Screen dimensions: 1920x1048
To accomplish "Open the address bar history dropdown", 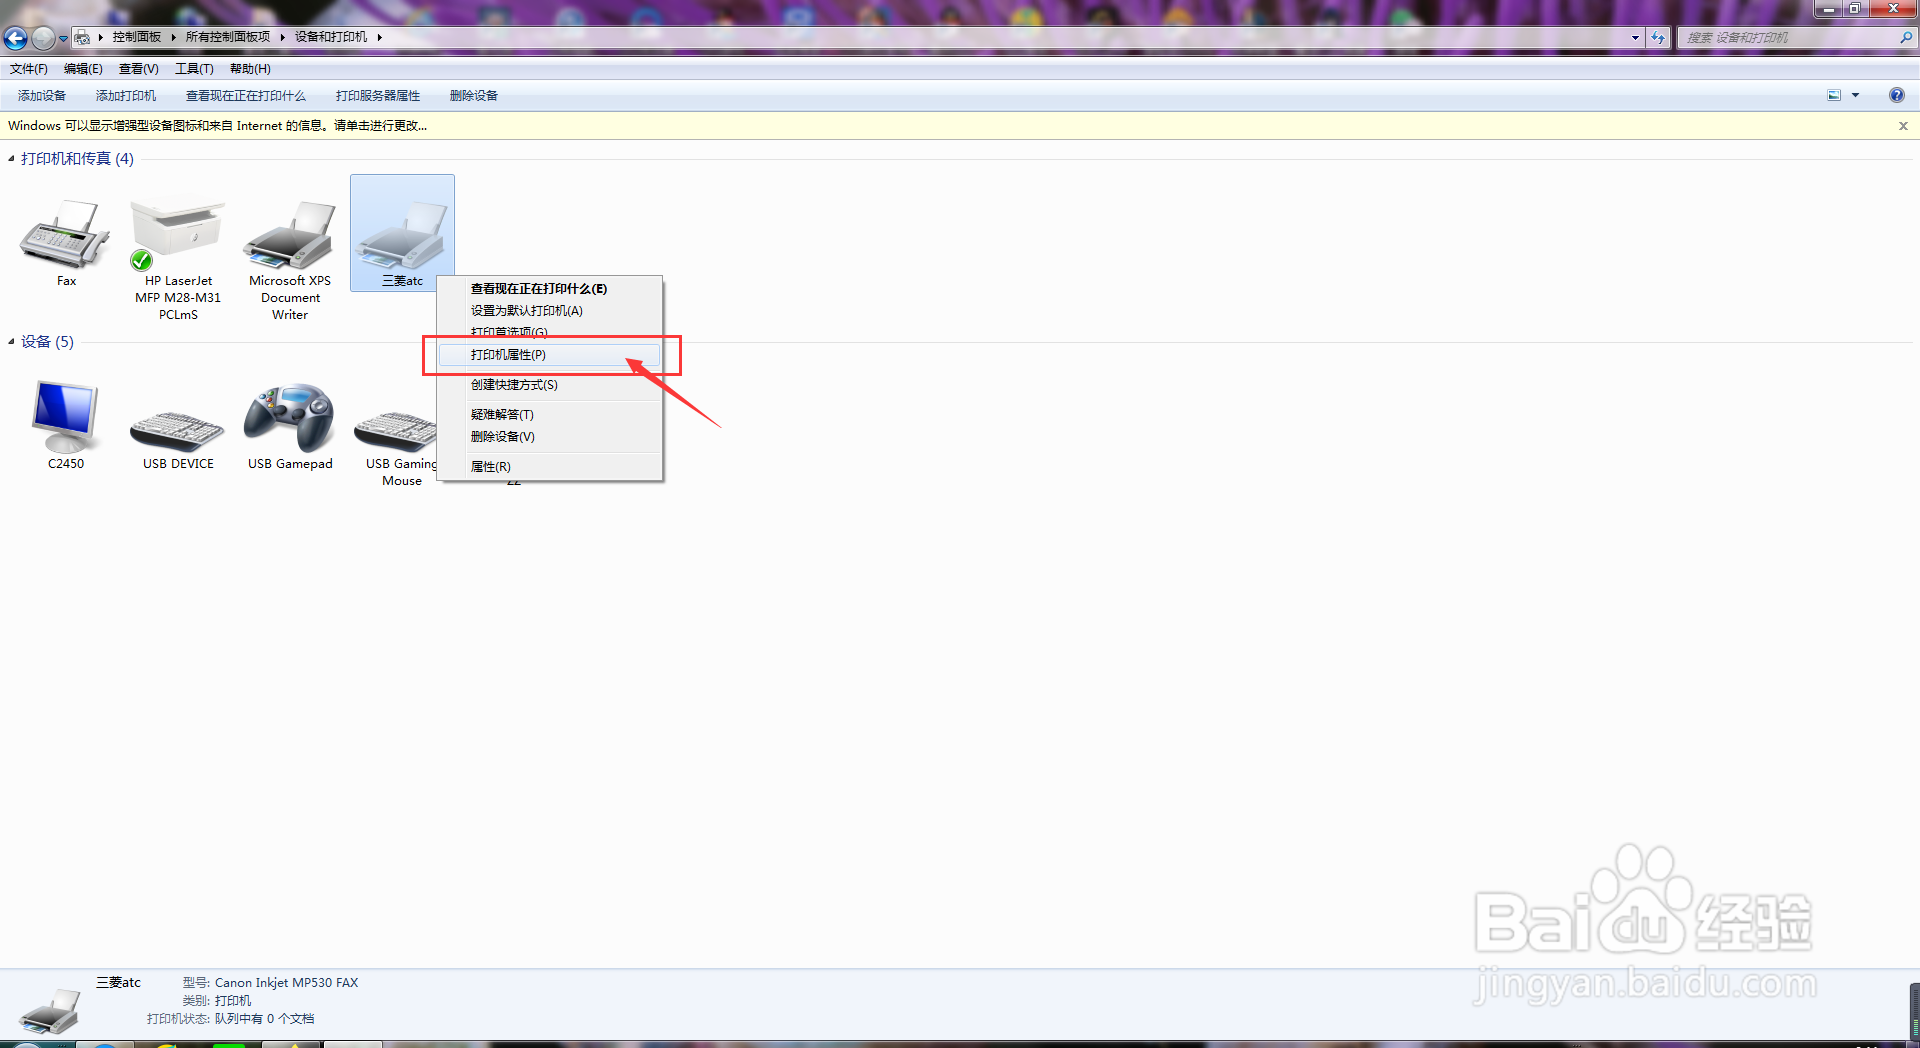I will pos(1635,38).
